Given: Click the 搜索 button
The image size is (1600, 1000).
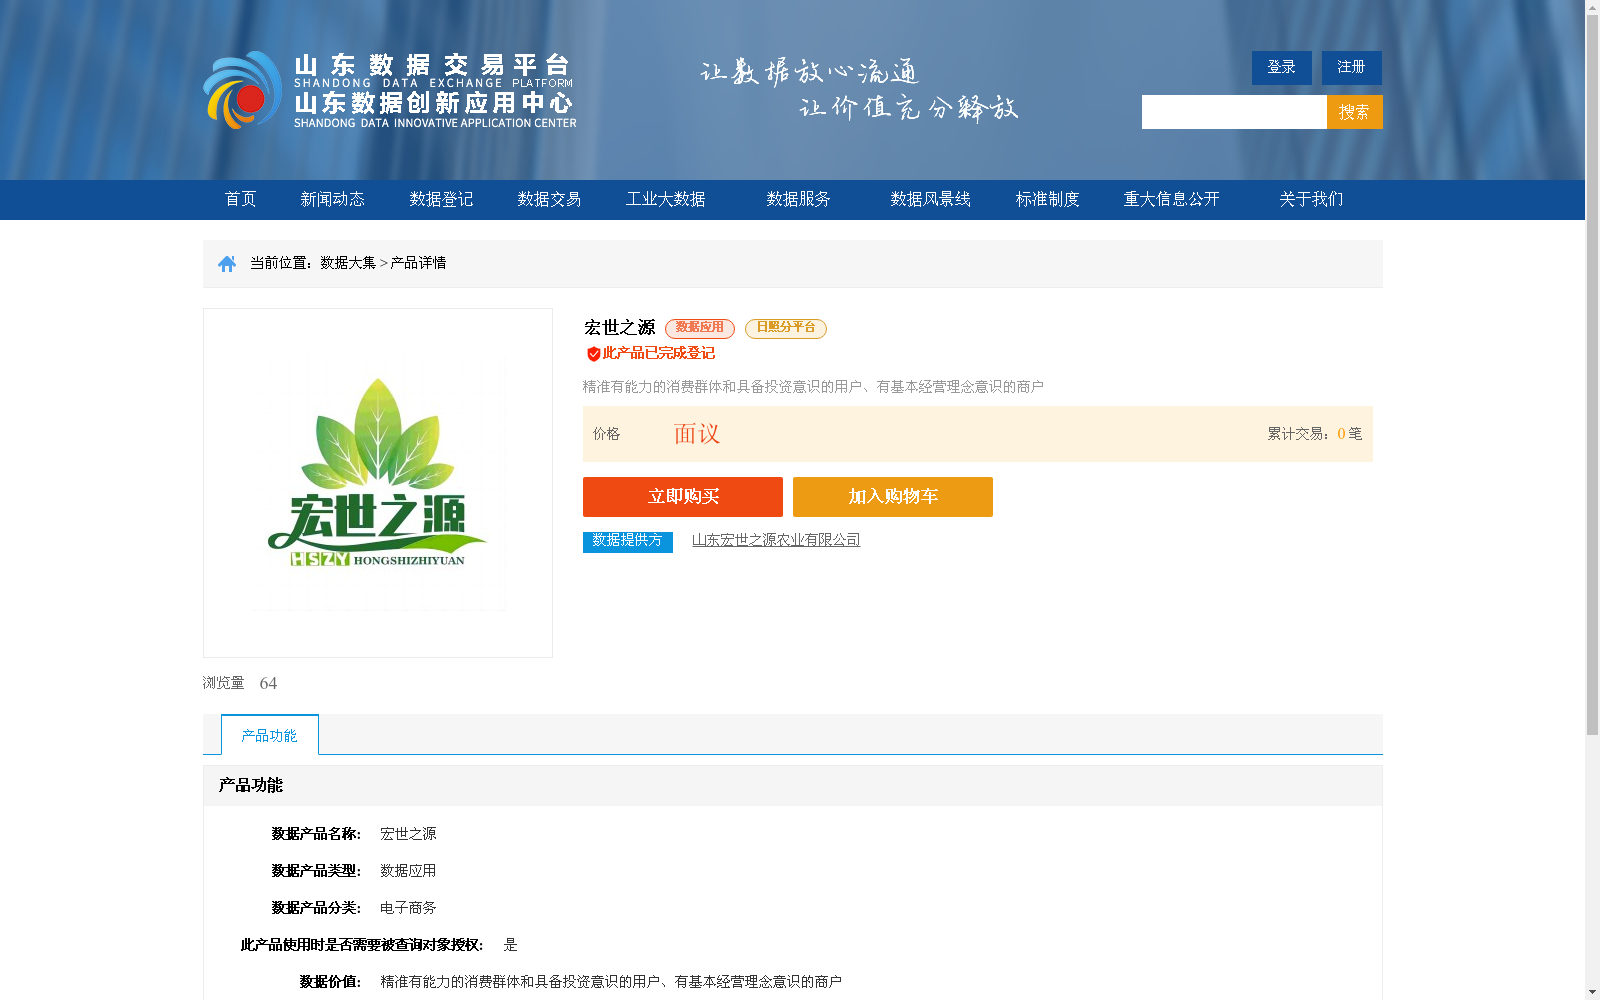Looking at the screenshot, I should point(1355,112).
